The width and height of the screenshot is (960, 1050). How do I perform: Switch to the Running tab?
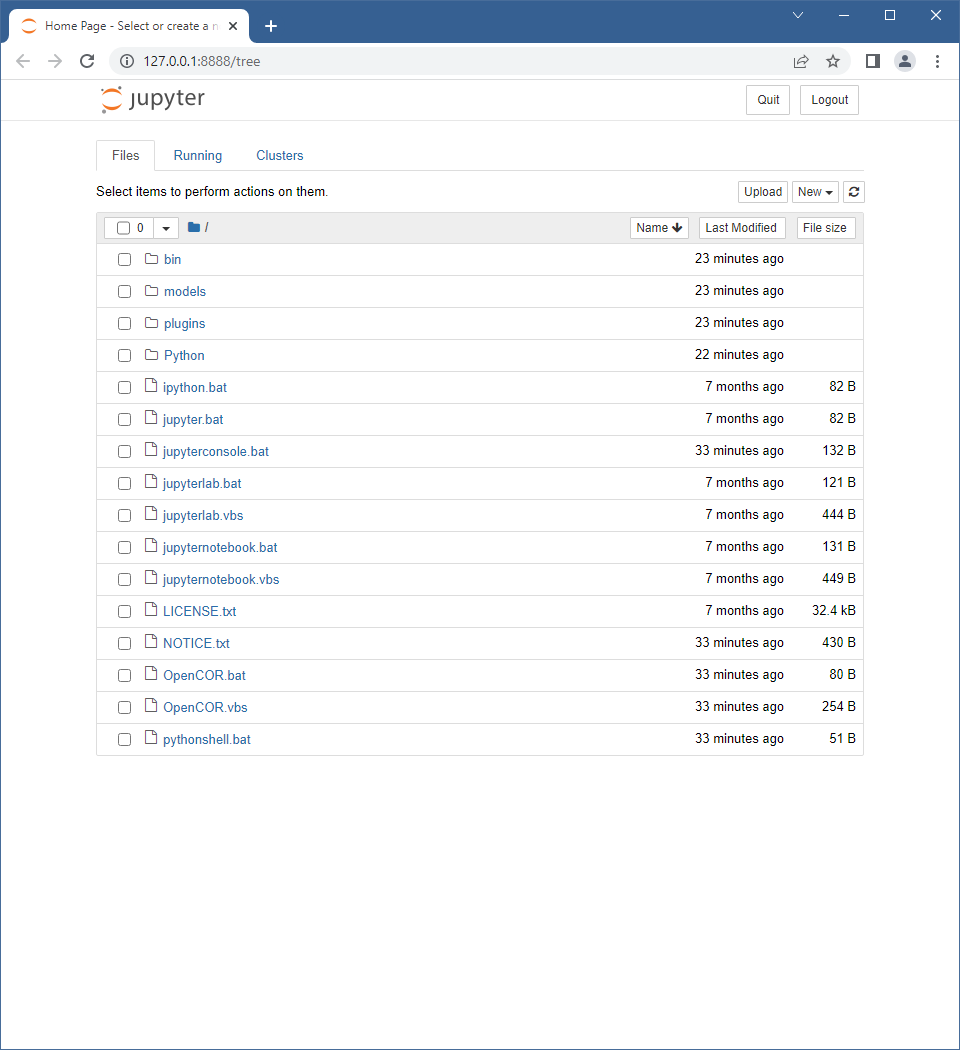pyautogui.click(x=198, y=156)
